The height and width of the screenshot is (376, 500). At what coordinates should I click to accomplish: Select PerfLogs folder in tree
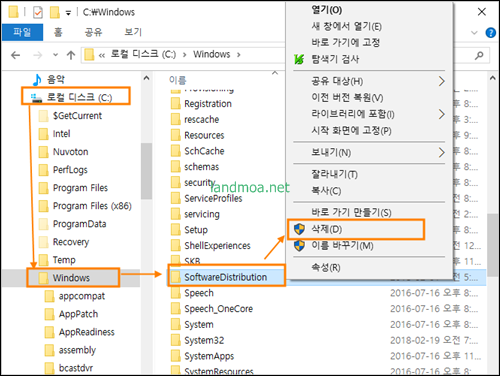coord(70,170)
